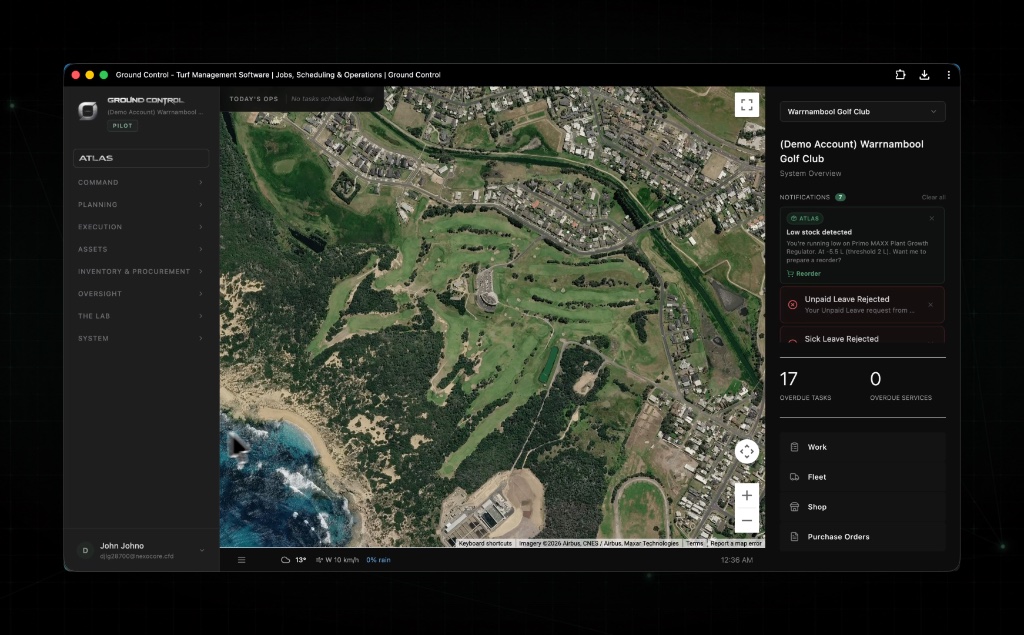
Task: Expand the EXECUTION menu section
Action: click(140, 227)
